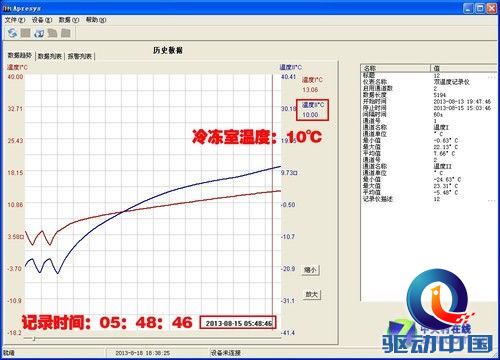Click the grayed icon between the two blue toolbar icons

click(26, 33)
